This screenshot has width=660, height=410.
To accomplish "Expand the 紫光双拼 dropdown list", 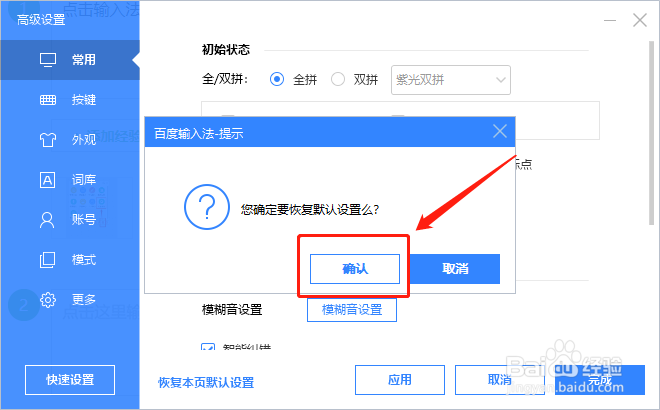I will [451, 80].
